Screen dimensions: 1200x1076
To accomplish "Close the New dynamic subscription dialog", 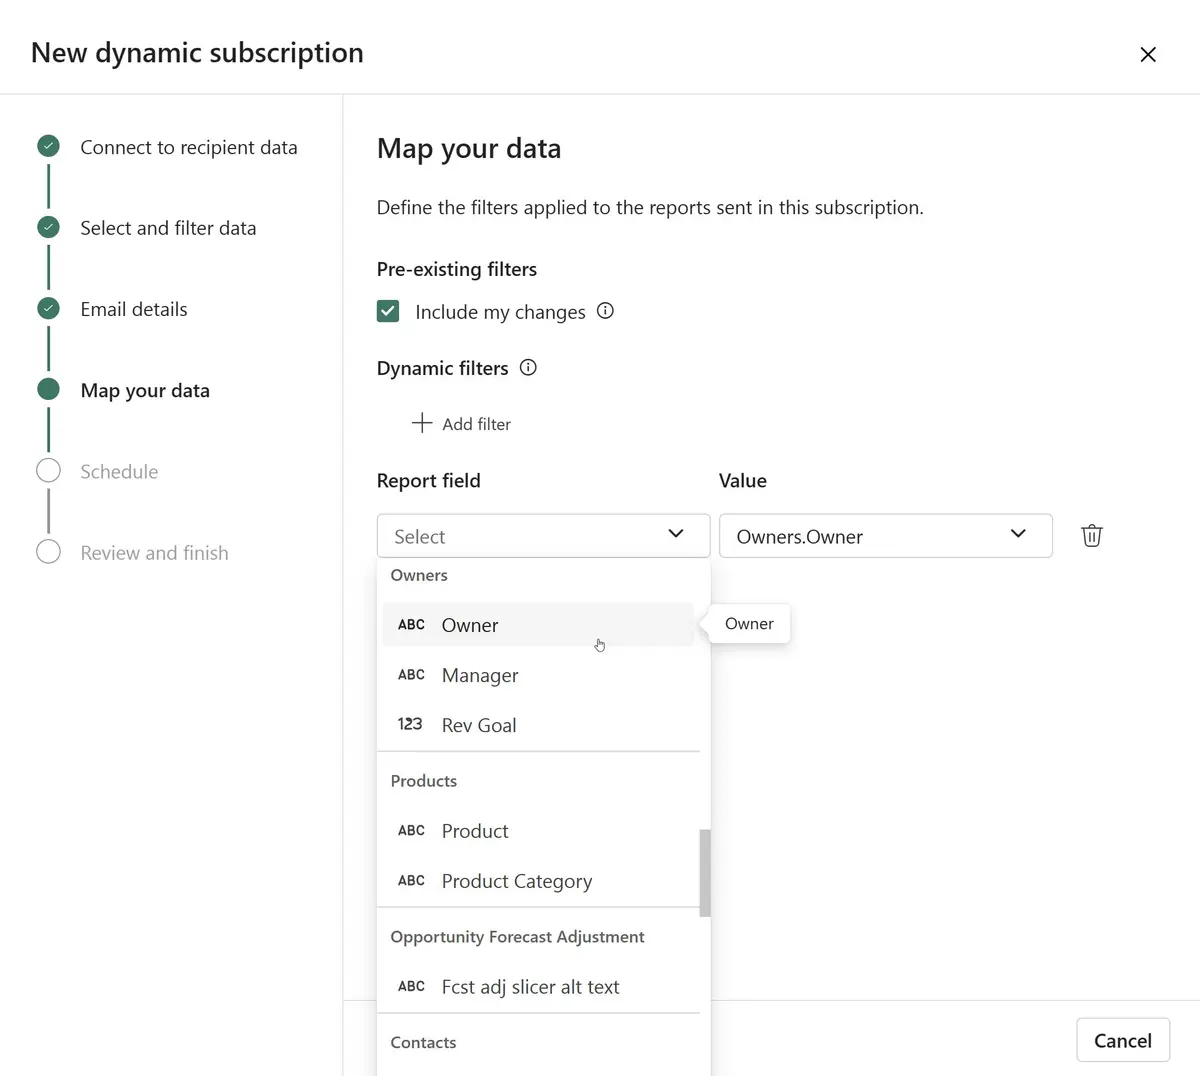I will click(1148, 55).
